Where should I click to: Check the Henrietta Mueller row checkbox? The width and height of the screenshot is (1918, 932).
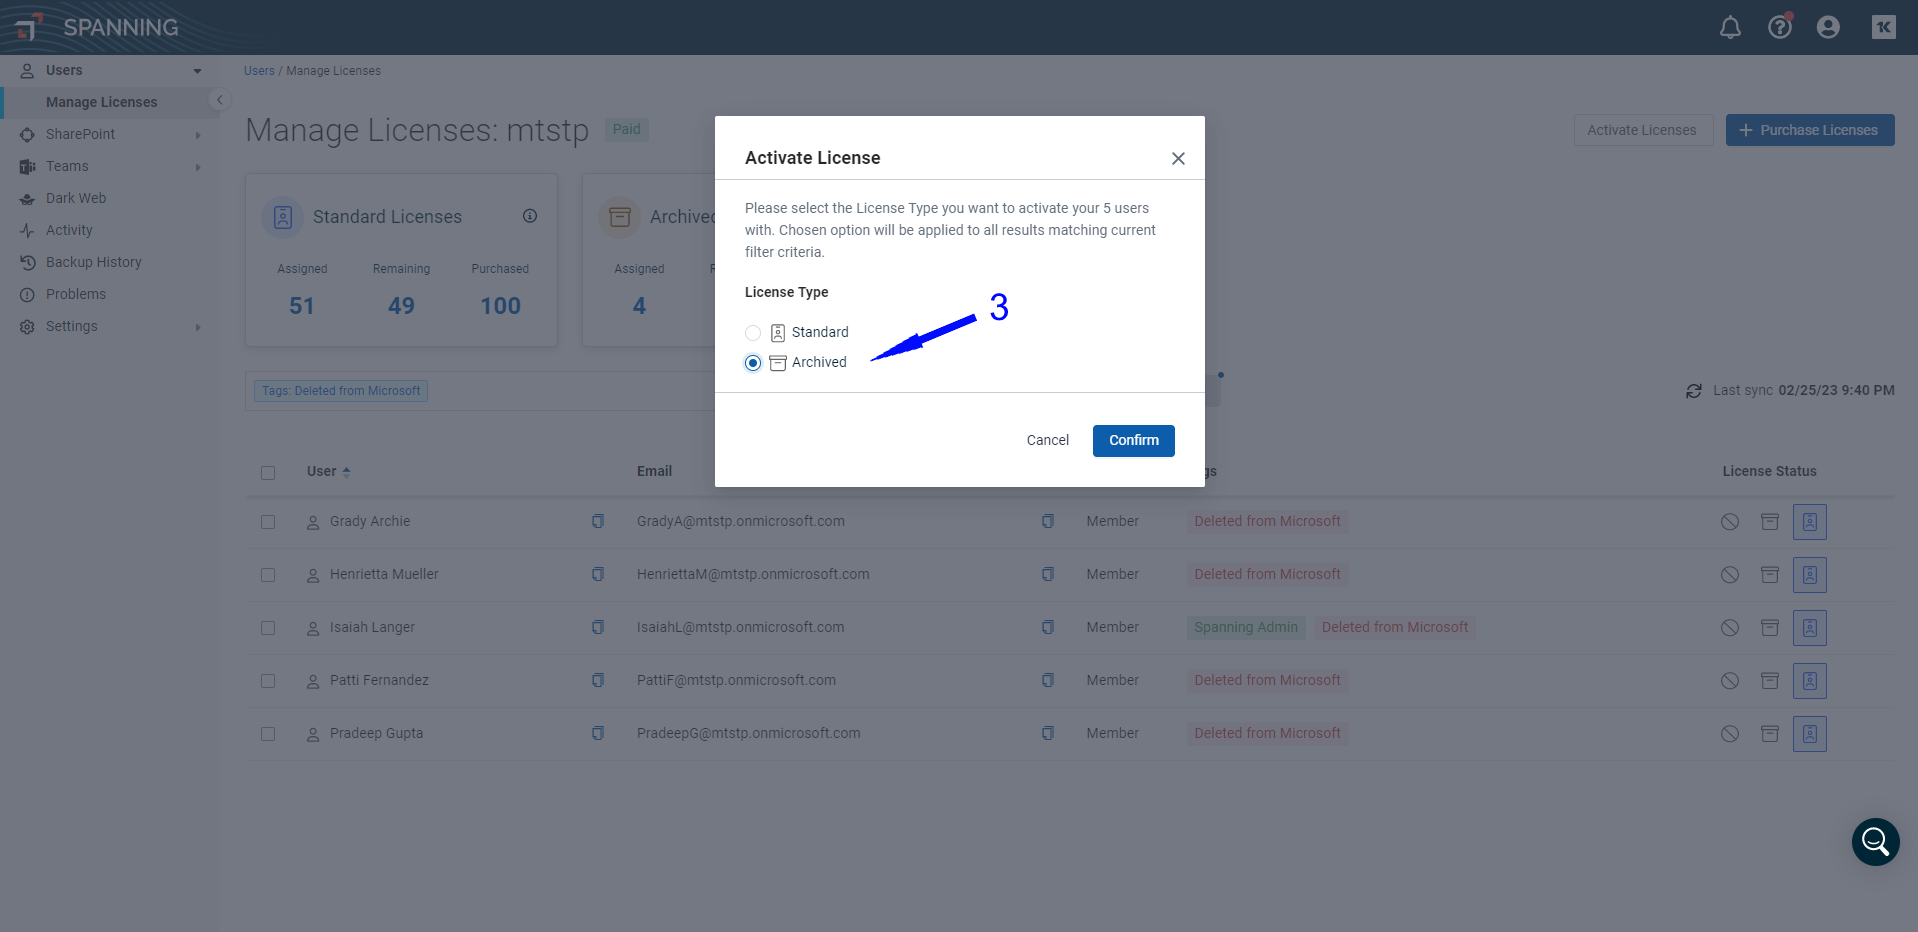point(268,575)
